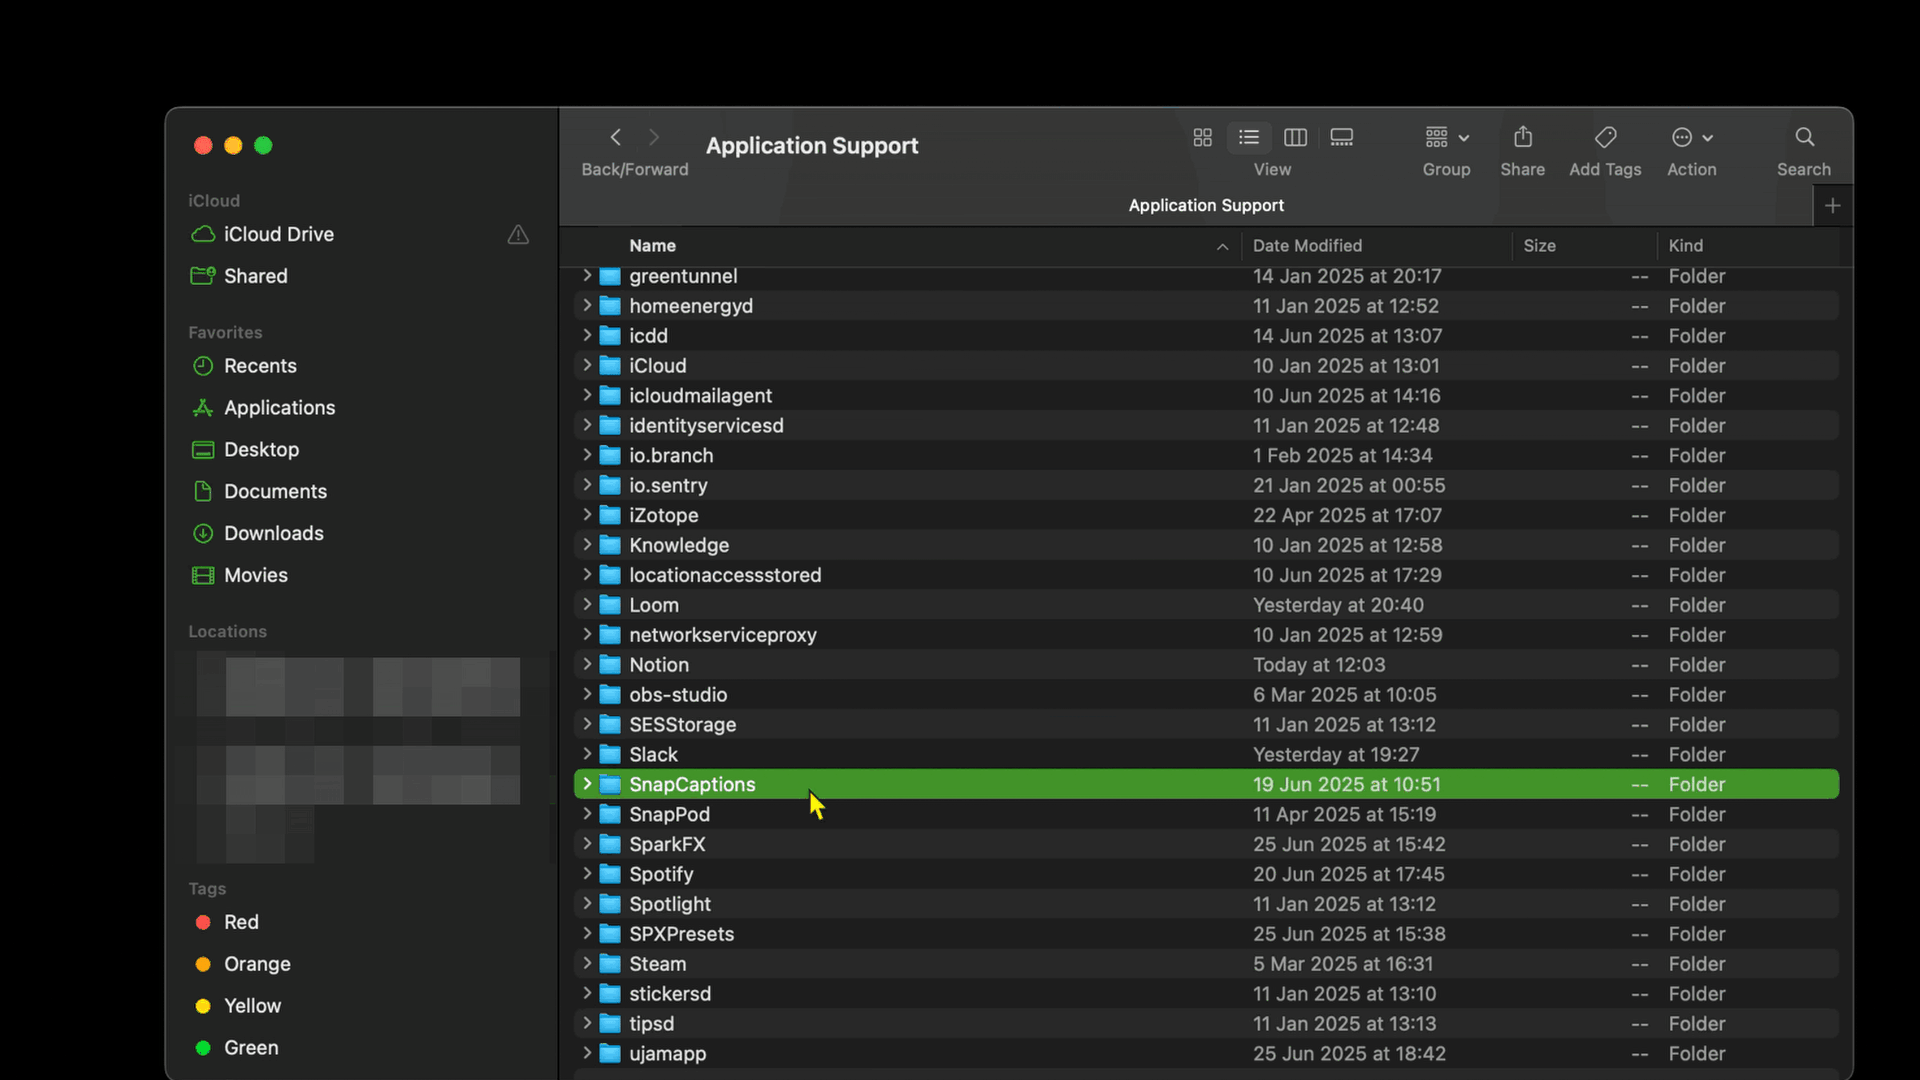This screenshot has height=1080, width=1920.
Task: Click the Share toolbar icon
Action: click(1523, 137)
